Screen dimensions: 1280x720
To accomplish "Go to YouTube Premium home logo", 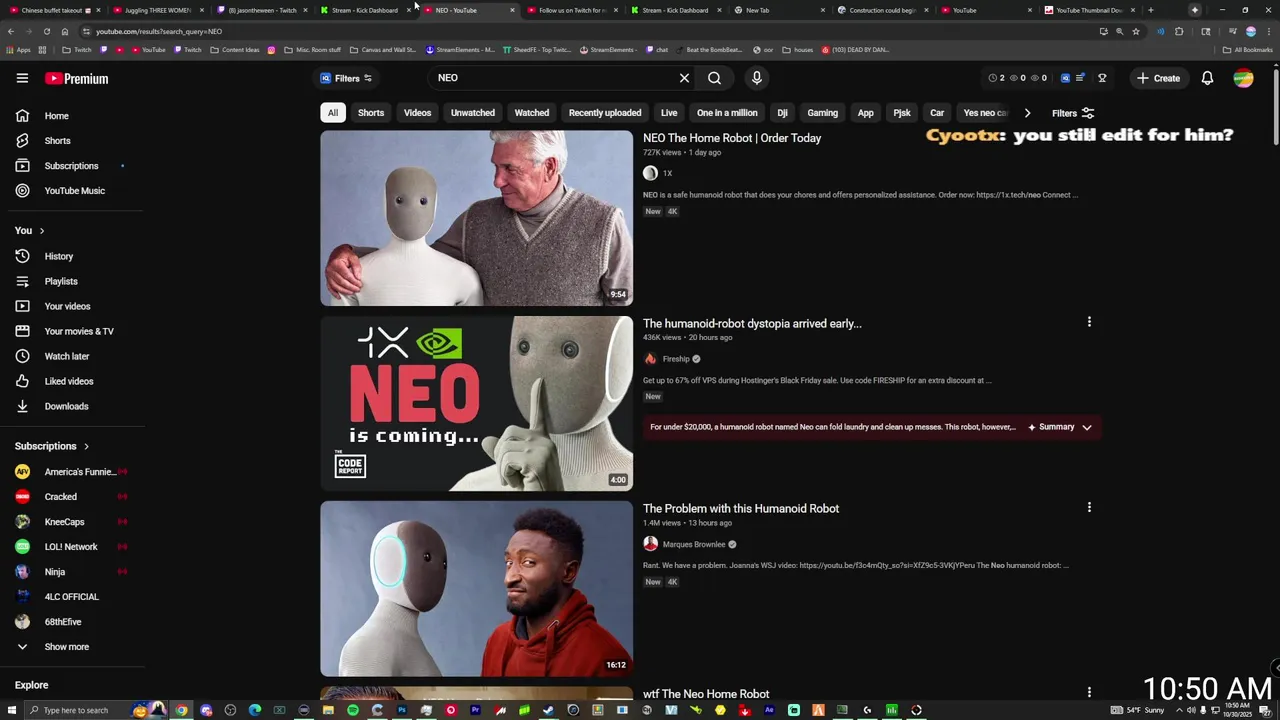I will coord(76,78).
